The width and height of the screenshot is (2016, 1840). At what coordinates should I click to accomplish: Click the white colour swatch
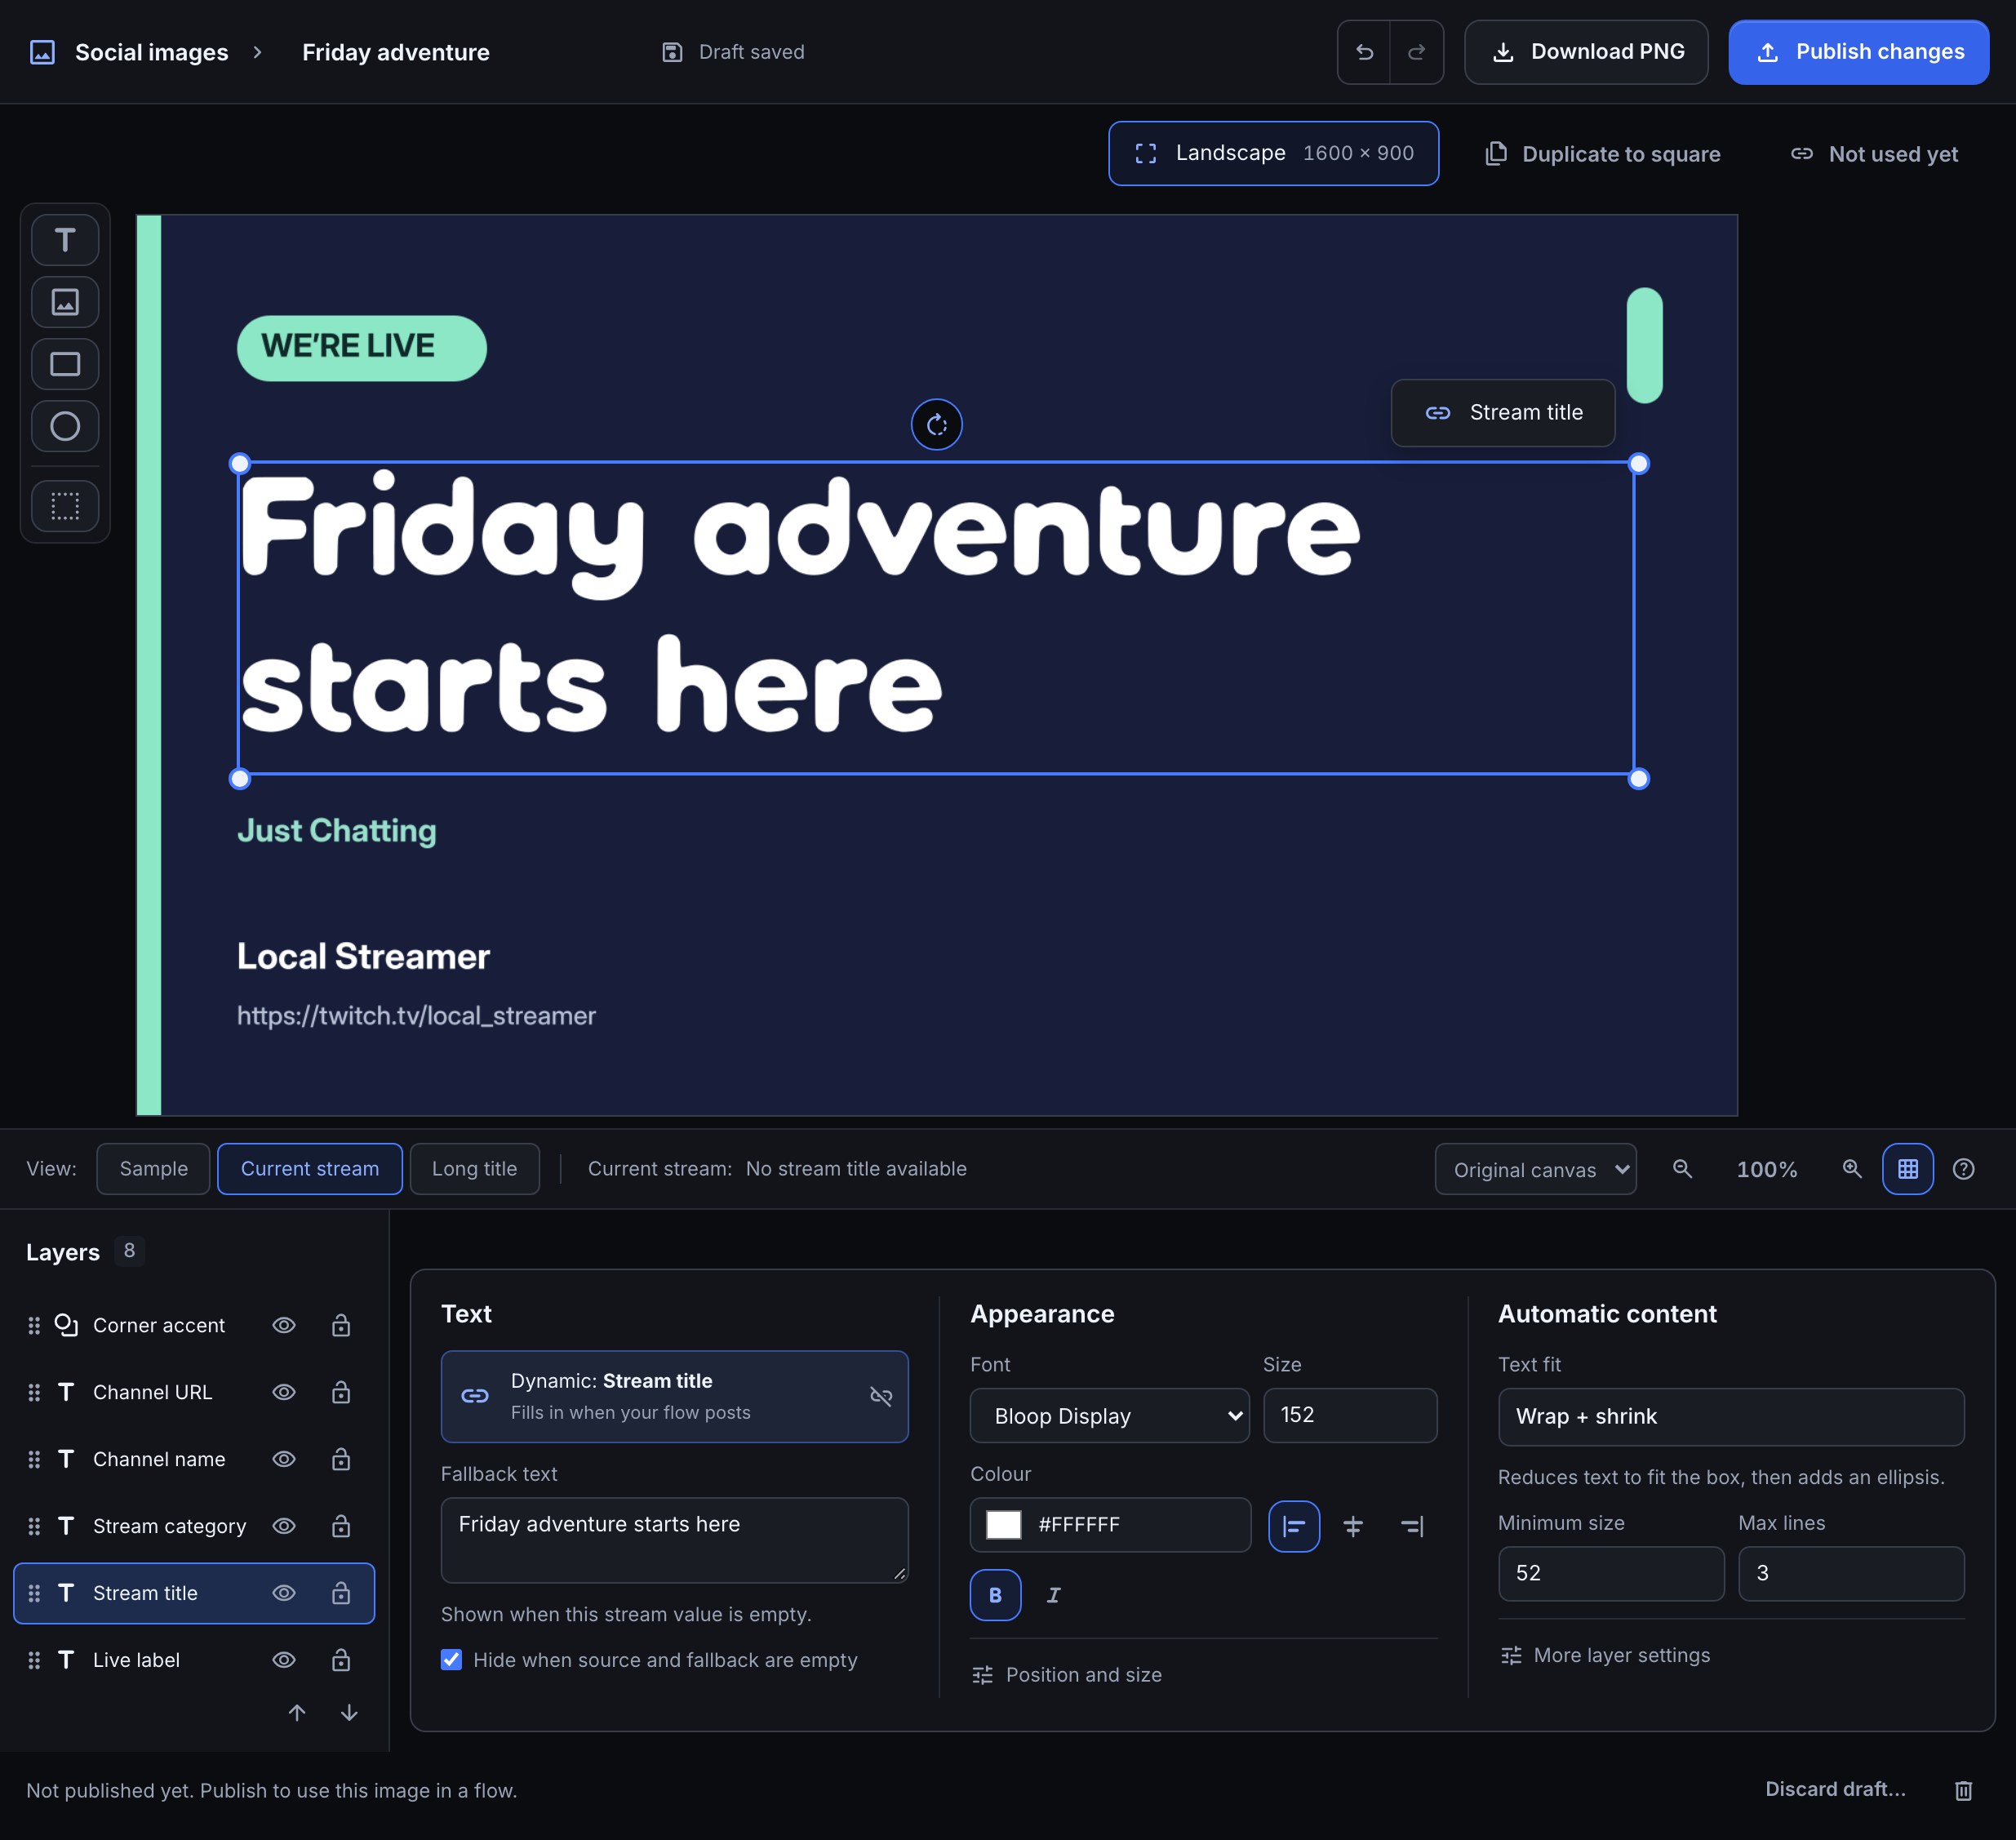click(1003, 1525)
